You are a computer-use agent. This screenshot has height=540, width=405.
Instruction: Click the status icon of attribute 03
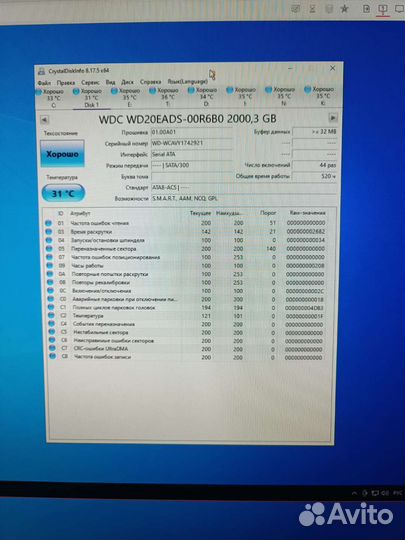(x=49, y=232)
